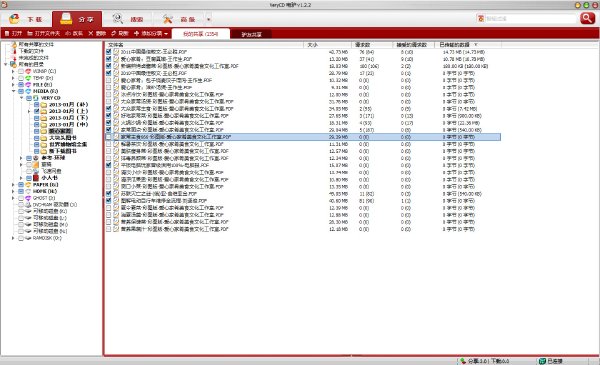This screenshot has width=600, height=365.
Task: Select the 我的共享 sub-tab
Action: click(201, 34)
